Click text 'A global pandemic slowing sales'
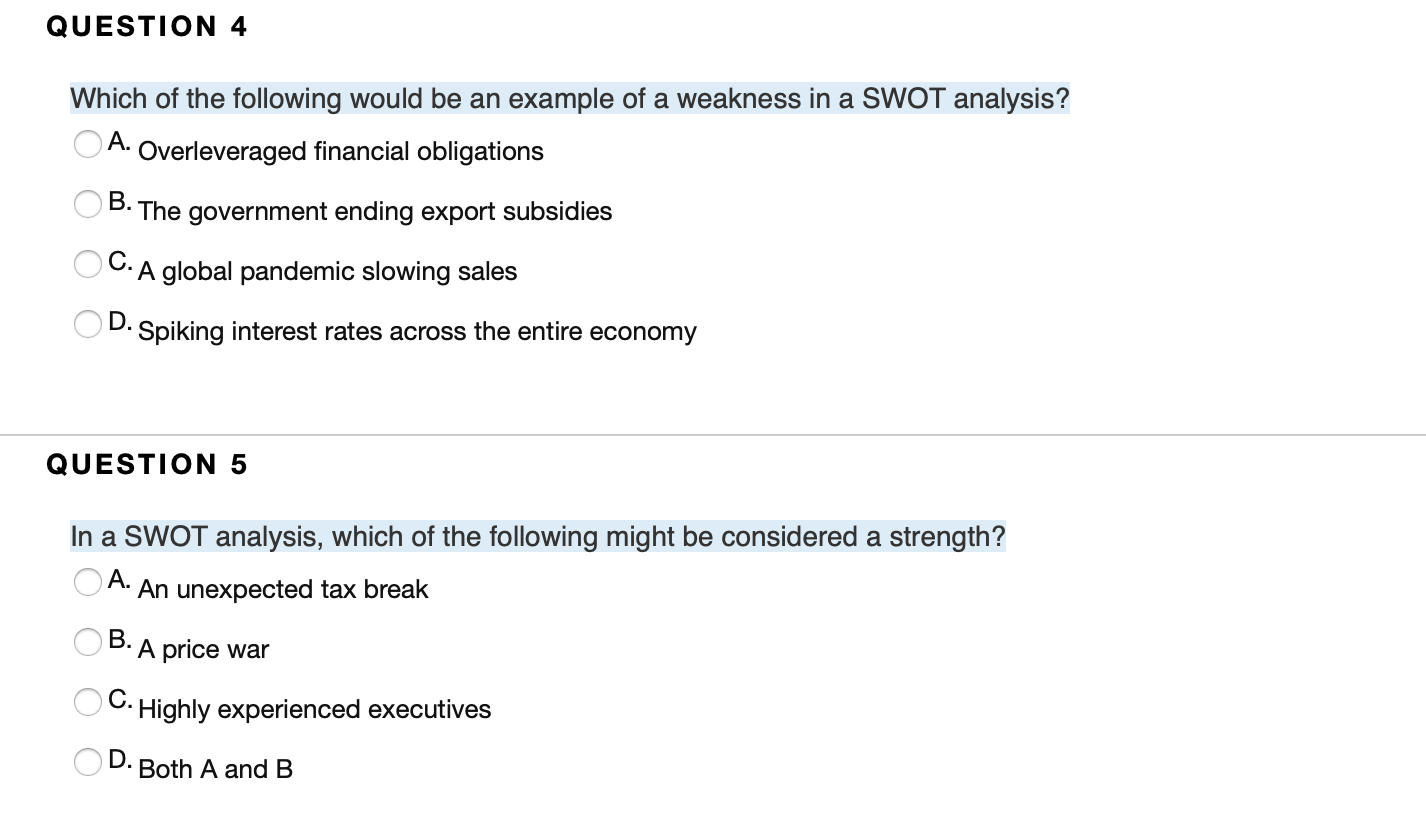Screen dimensions: 1426x820 click(x=328, y=272)
